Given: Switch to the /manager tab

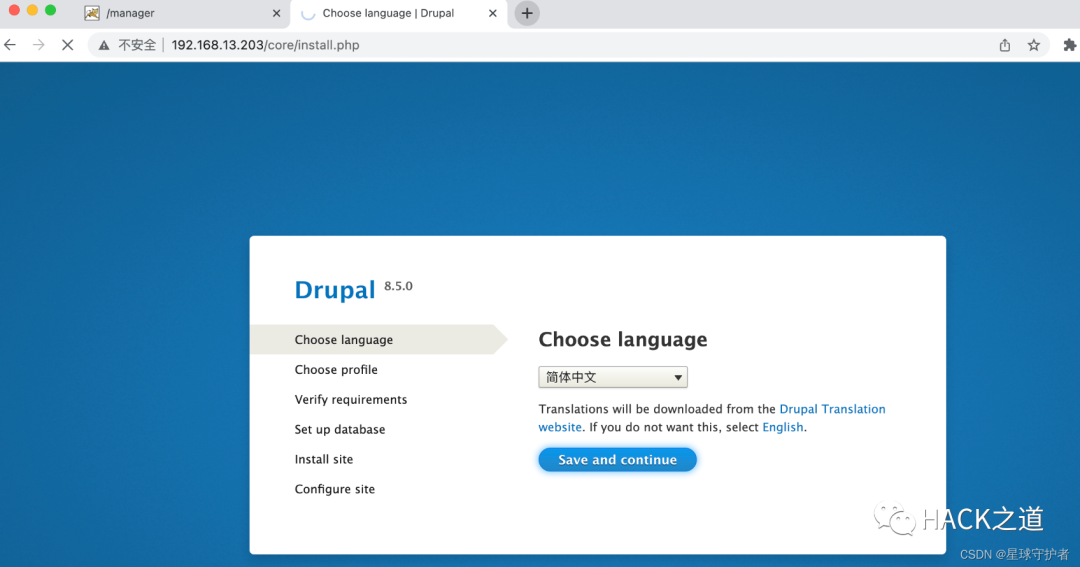Looking at the screenshot, I should pos(183,13).
